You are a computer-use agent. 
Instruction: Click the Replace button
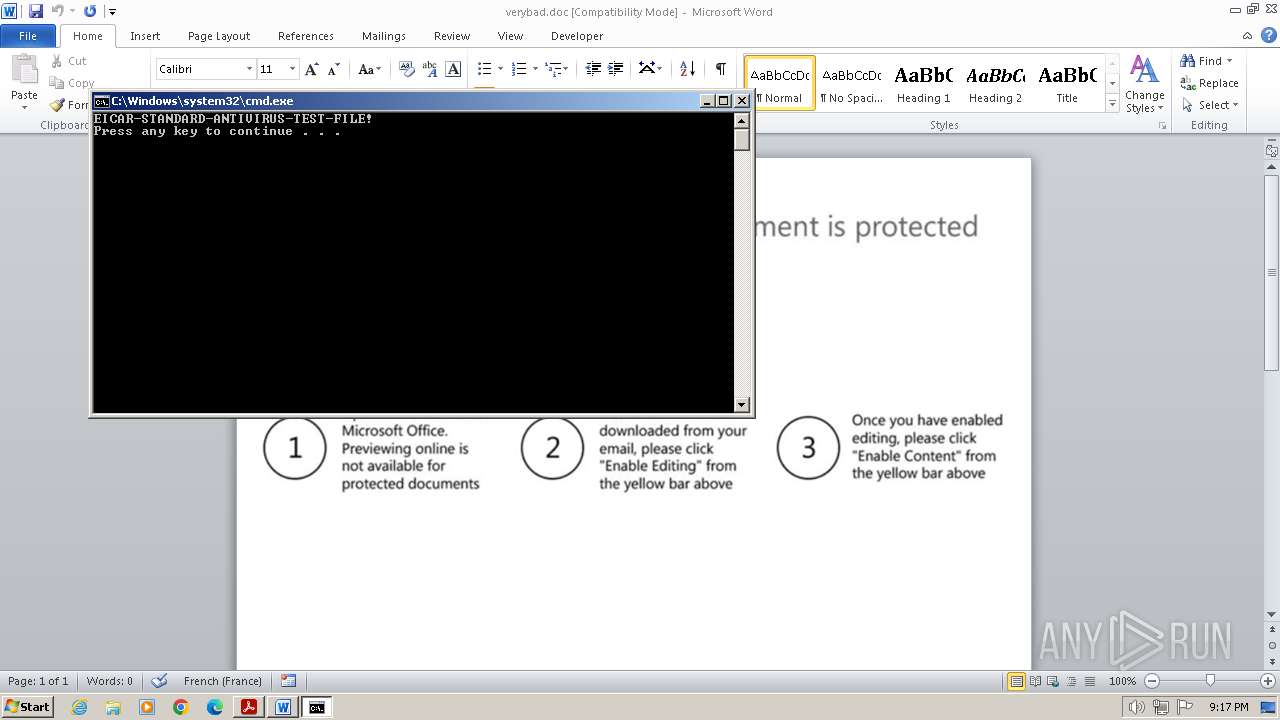click(x=1209, y=83)
